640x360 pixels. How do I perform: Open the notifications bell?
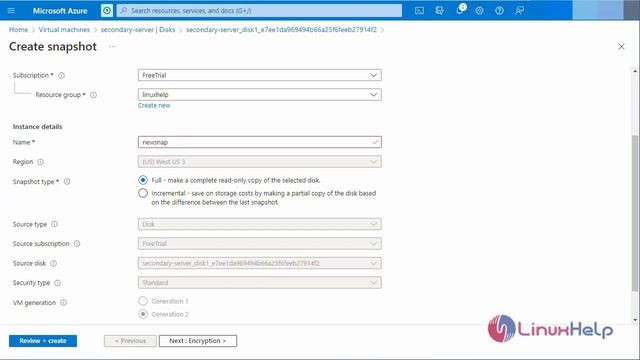coord(460,10)
